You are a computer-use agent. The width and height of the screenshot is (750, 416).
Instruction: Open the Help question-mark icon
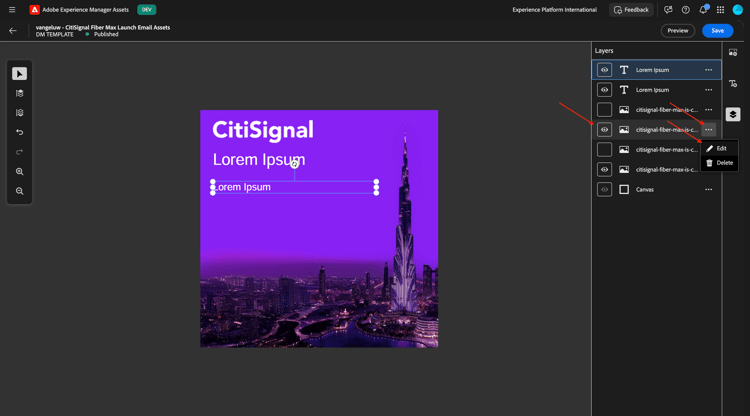[685, 10]
